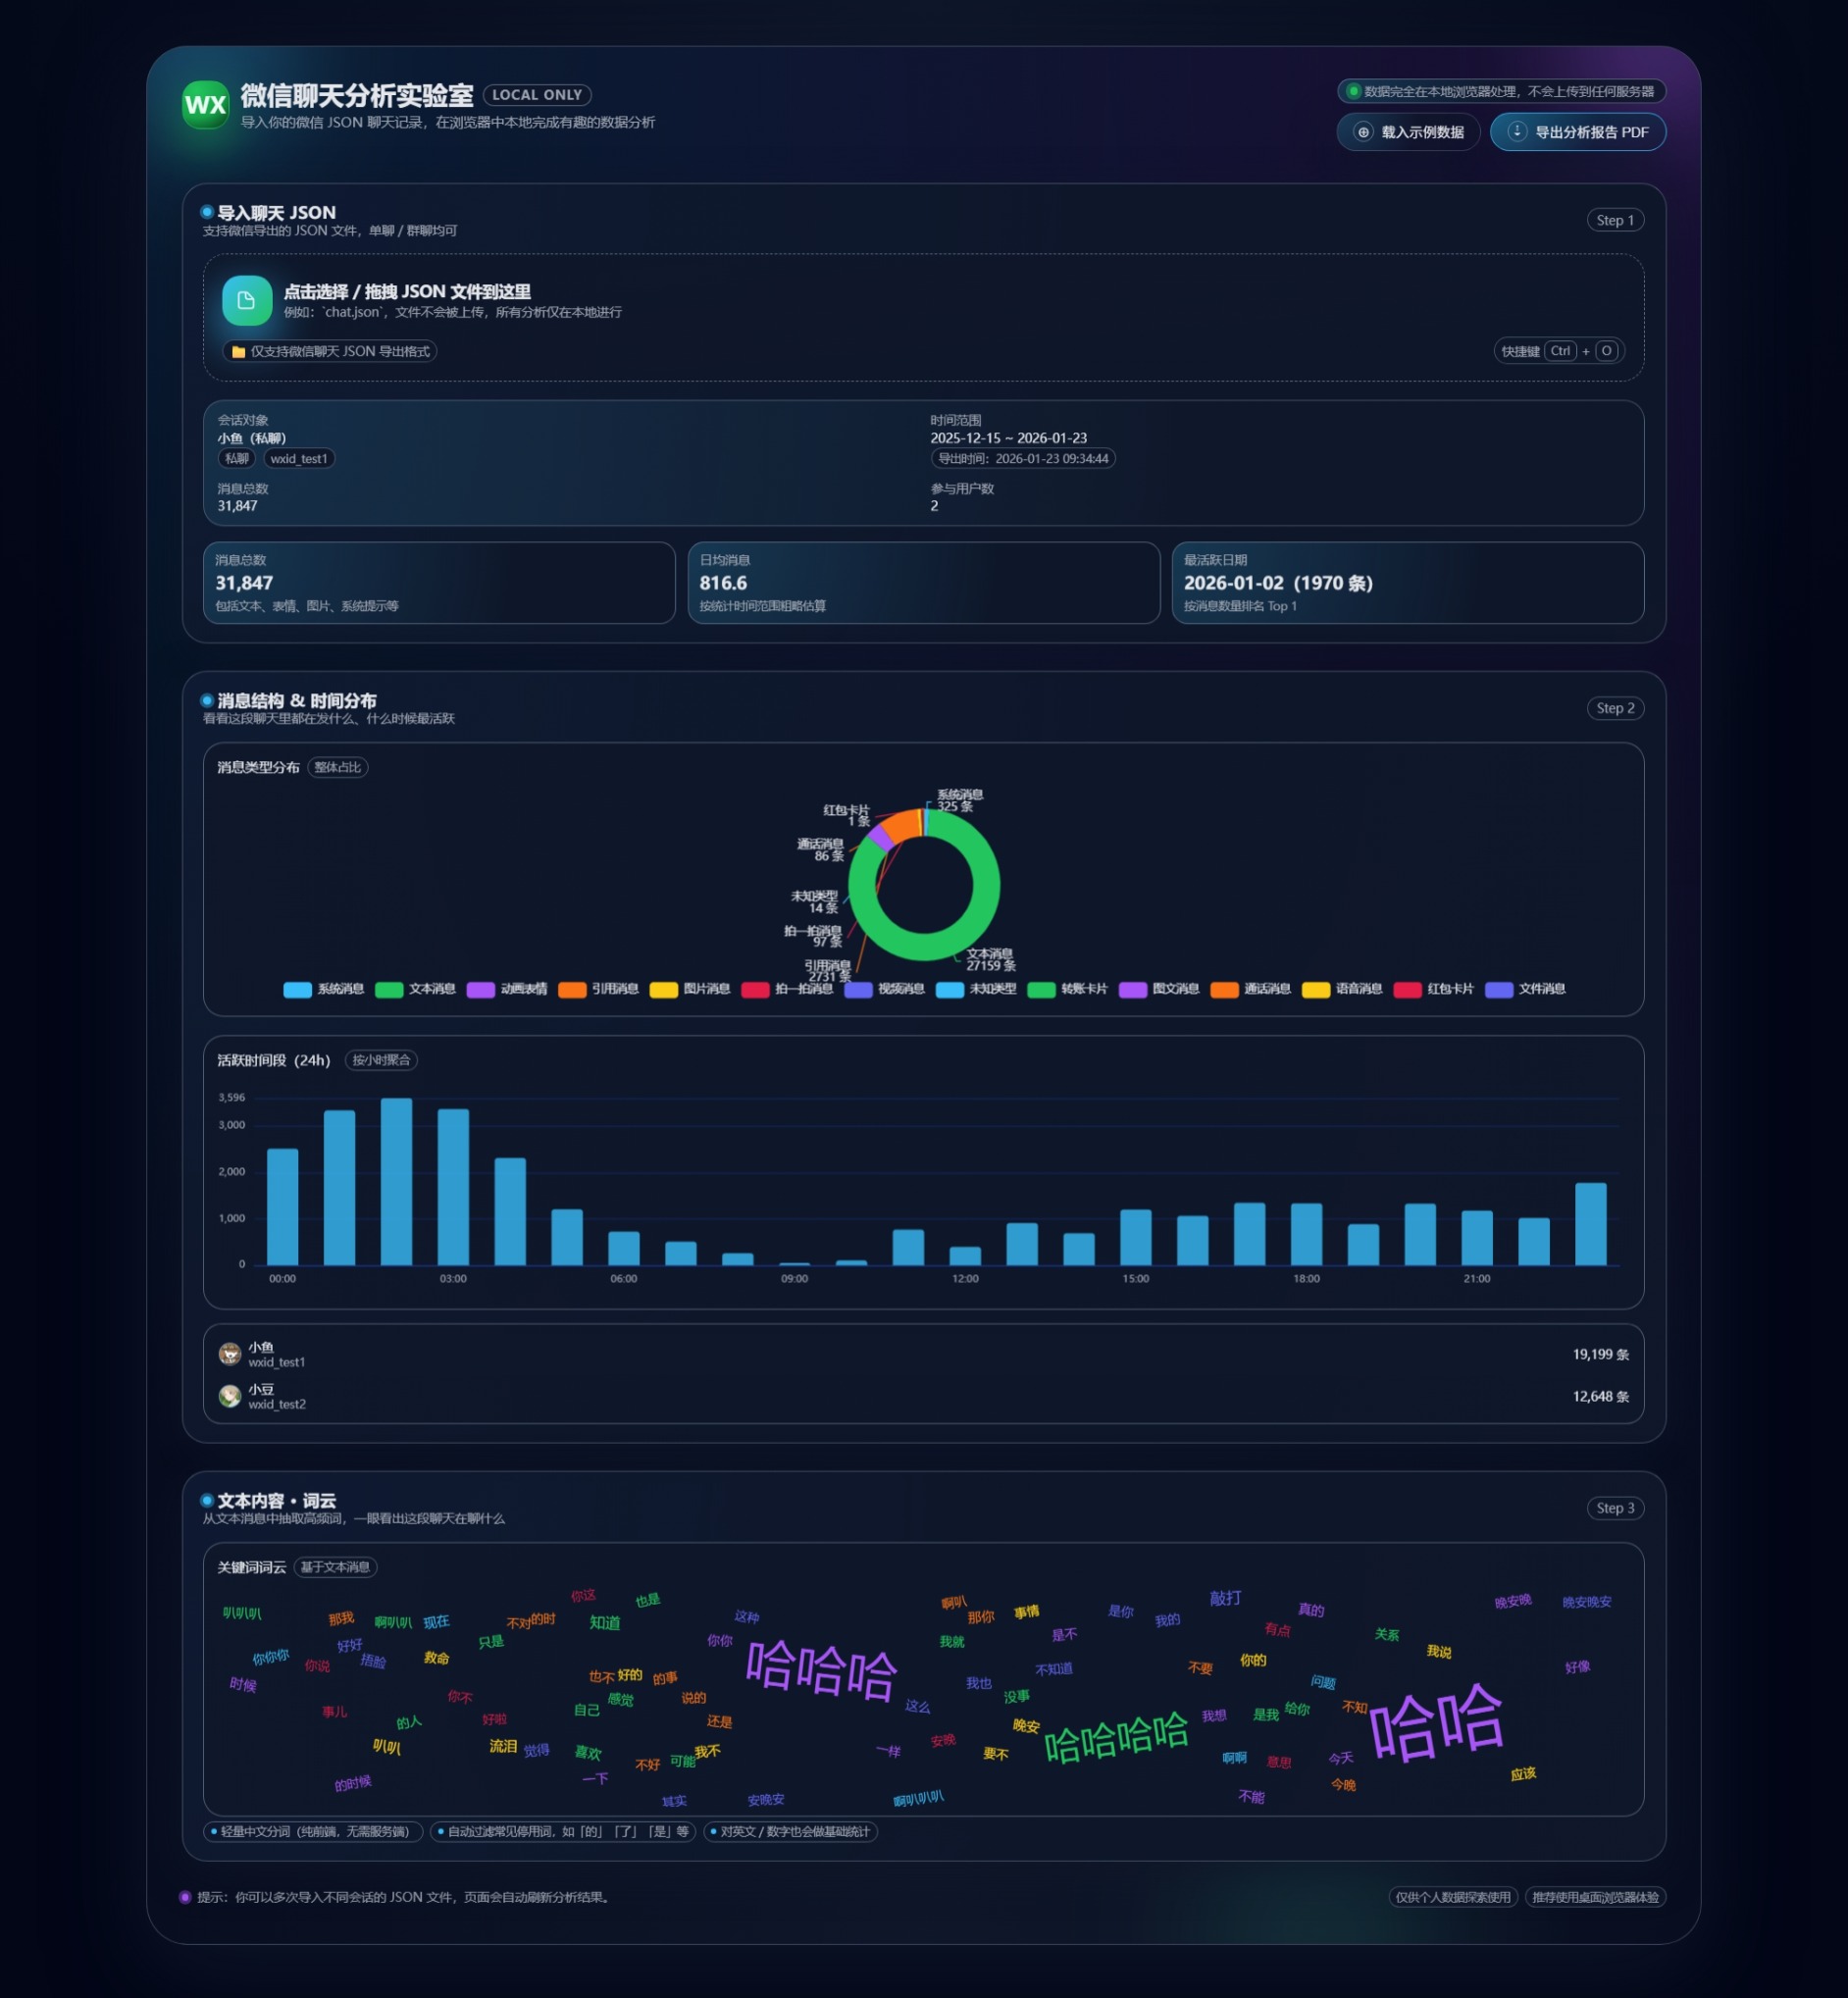Click the tallest bar in hourly activity chart
The height and width of the screenshot is (1998, 1848).
pos(396,1181)
